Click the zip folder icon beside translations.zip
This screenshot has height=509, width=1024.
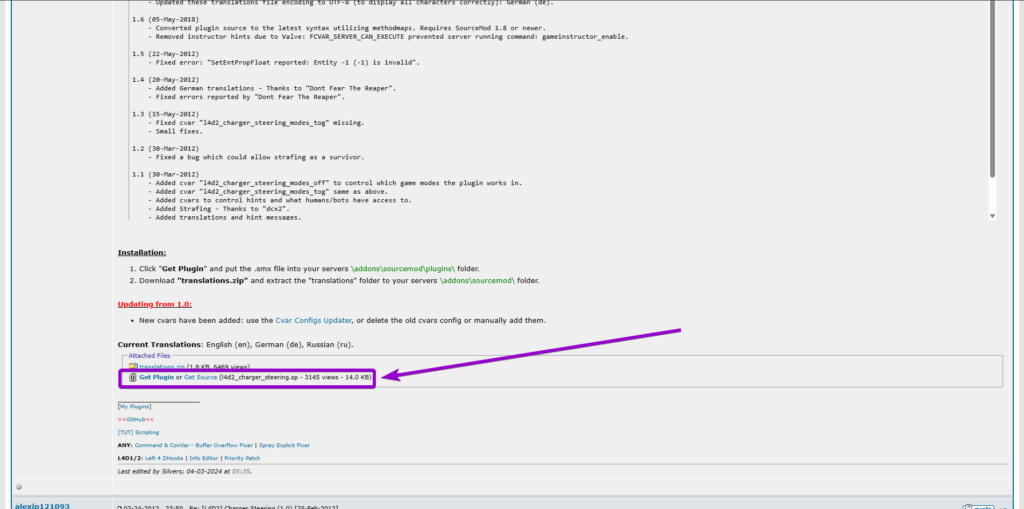(133, 367)
